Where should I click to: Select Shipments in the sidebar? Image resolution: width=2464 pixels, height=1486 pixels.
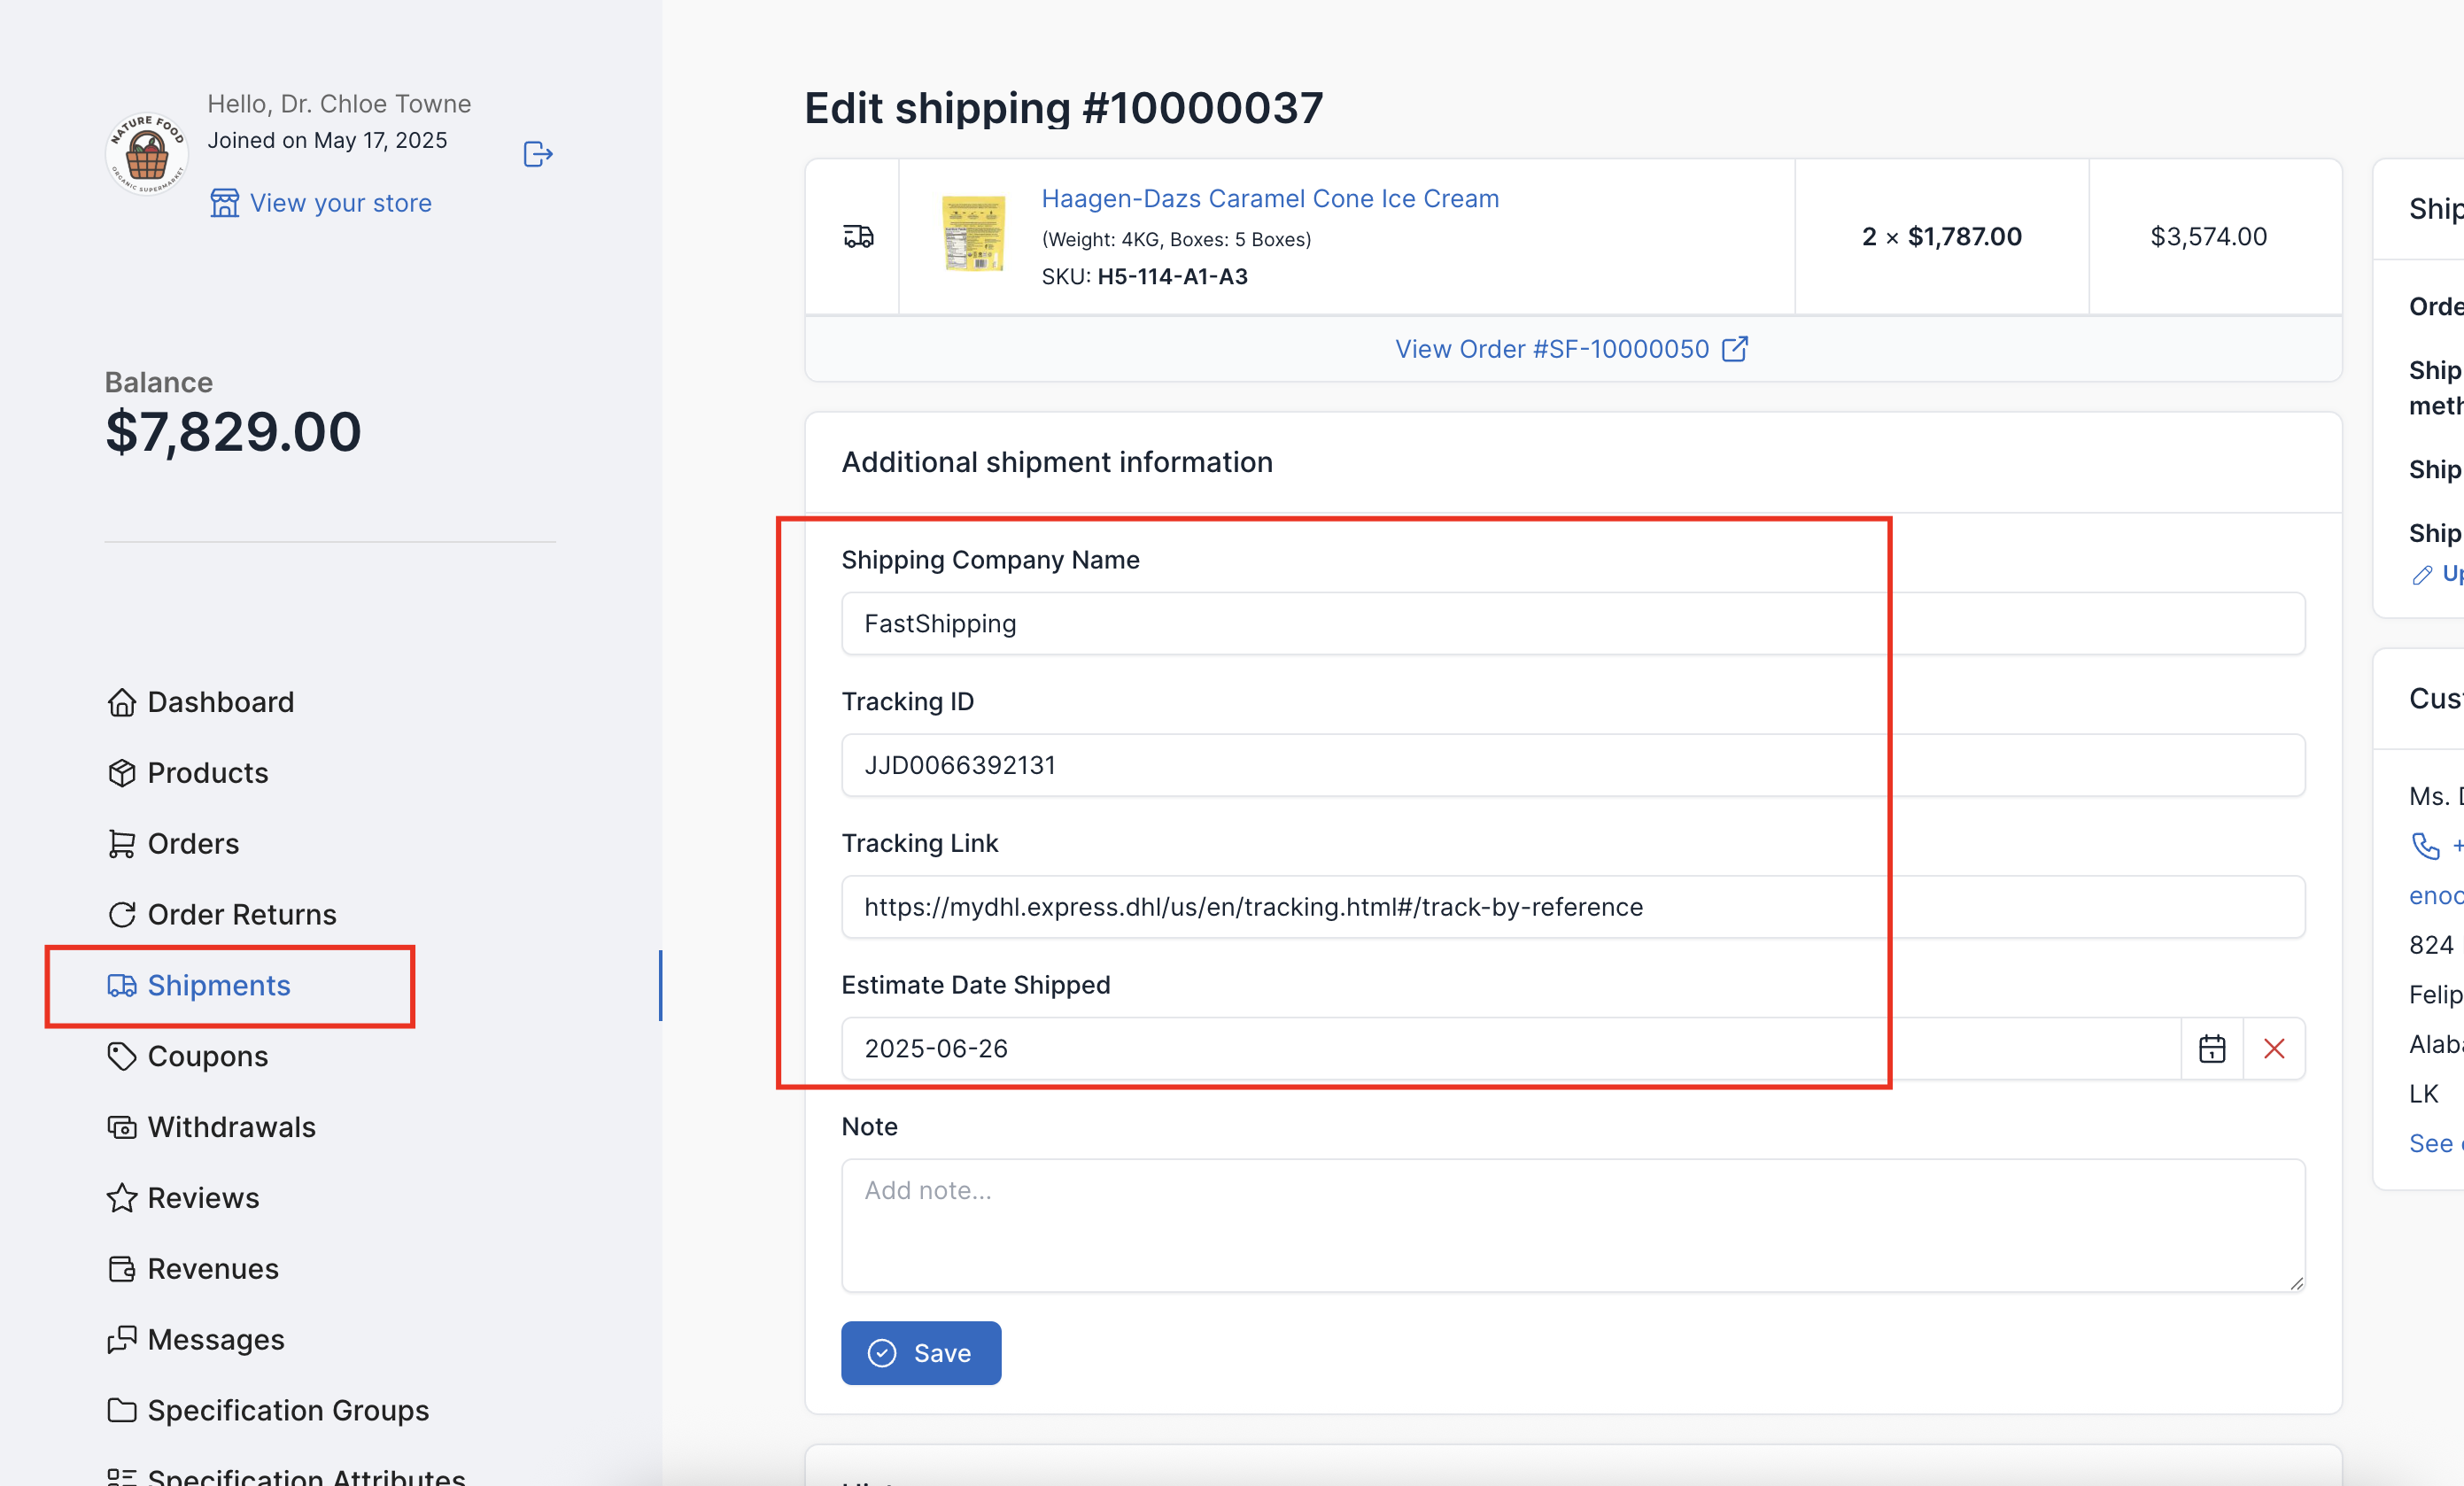click(219, 986)
